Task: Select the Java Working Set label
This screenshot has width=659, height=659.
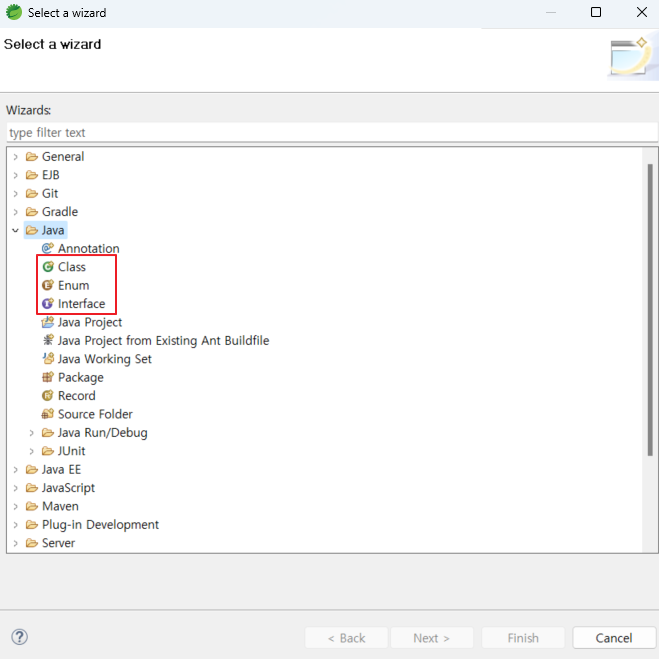Action: coord(105,359)
